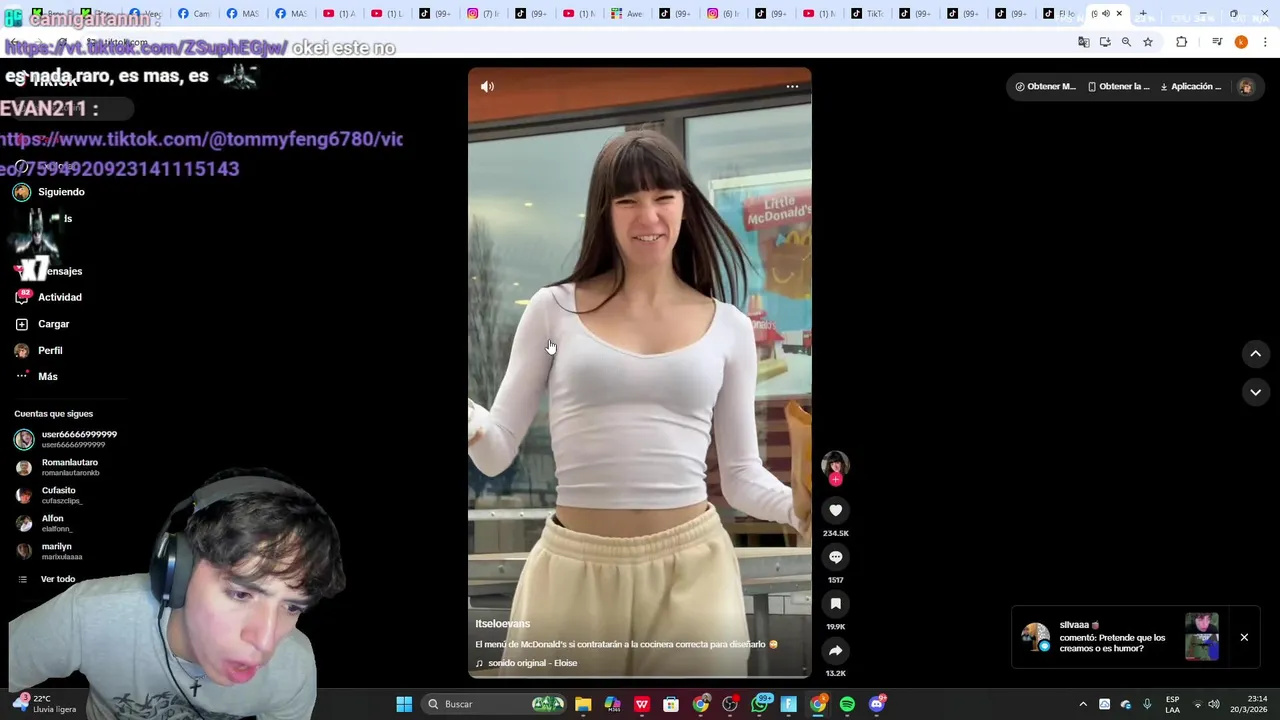Image resolution: width=1280 pixels, height=720 pixels.
Task: Follow creator with red plus badge
Action: point(835,480)
